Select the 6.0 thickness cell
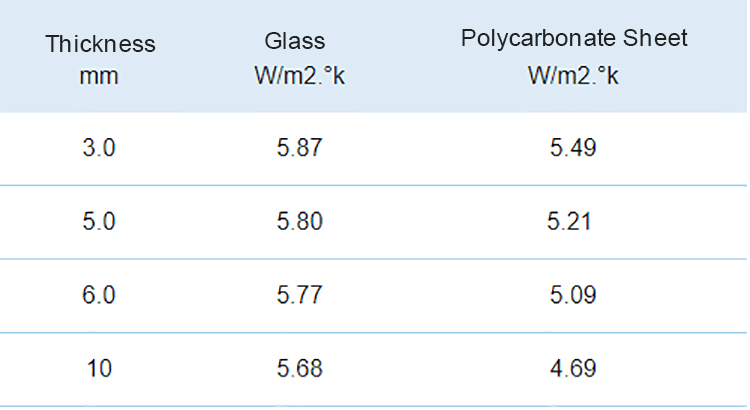 (x=99, y=295)
